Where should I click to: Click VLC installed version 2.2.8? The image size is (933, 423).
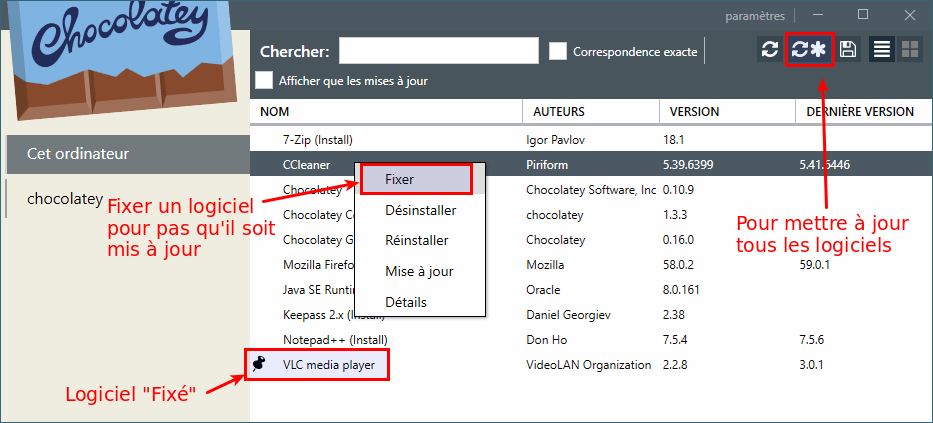coord(675,365)
